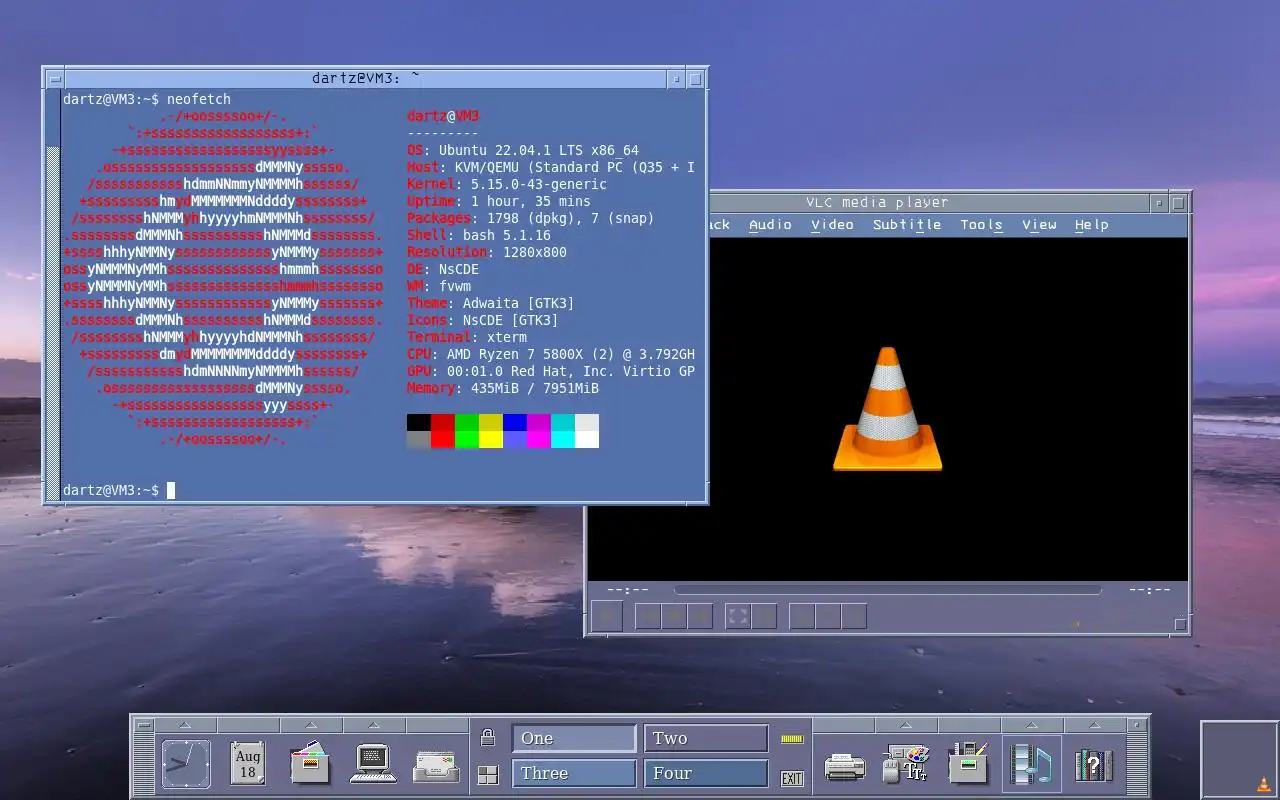The image size is (1280, 800).
Task: Click the 'Memory: 435MiB / 7951MiB' line
Action: (502, 388)
